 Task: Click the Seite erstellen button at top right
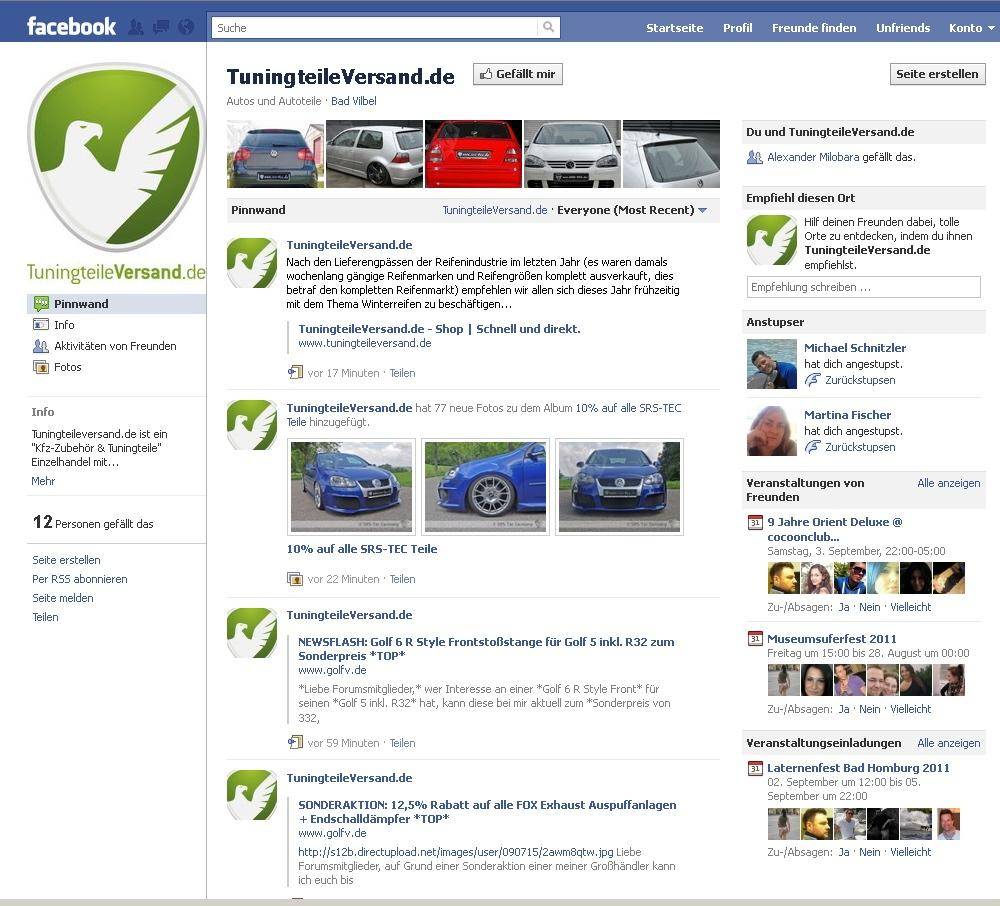937,74
